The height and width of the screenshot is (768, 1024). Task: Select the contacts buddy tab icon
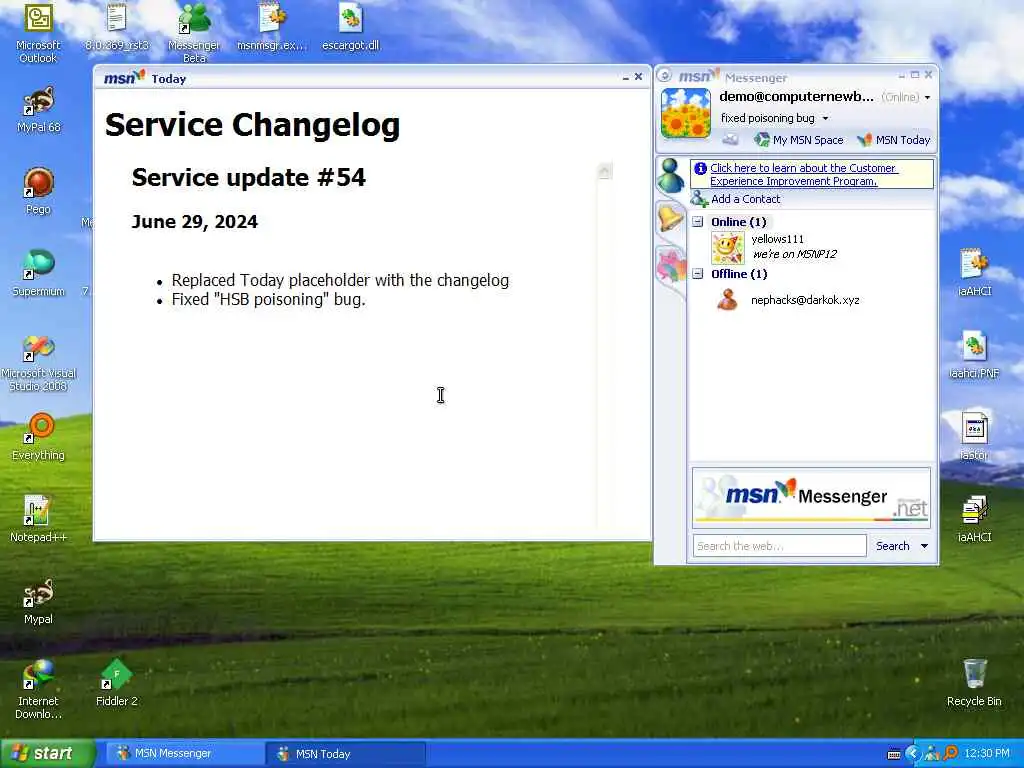671,176
